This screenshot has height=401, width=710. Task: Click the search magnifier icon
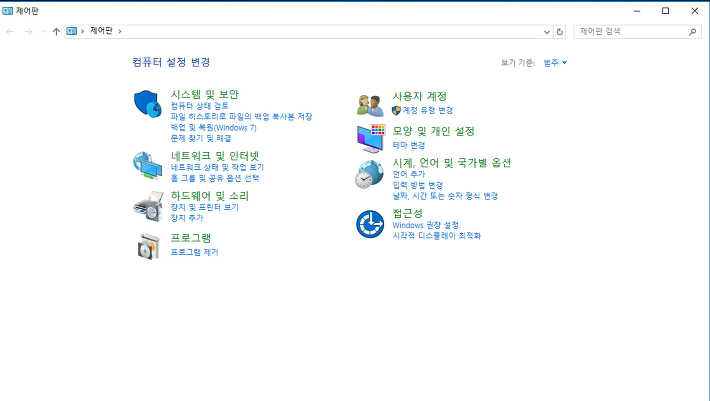click(x=692, y=32)
